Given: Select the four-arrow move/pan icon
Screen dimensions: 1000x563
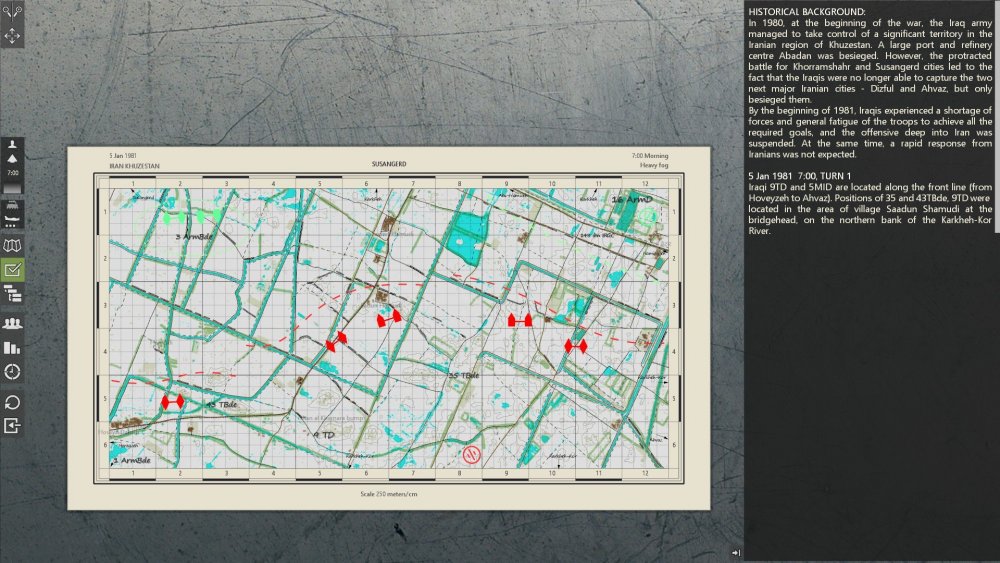Looking at the screenshot, I should point(13,35).
